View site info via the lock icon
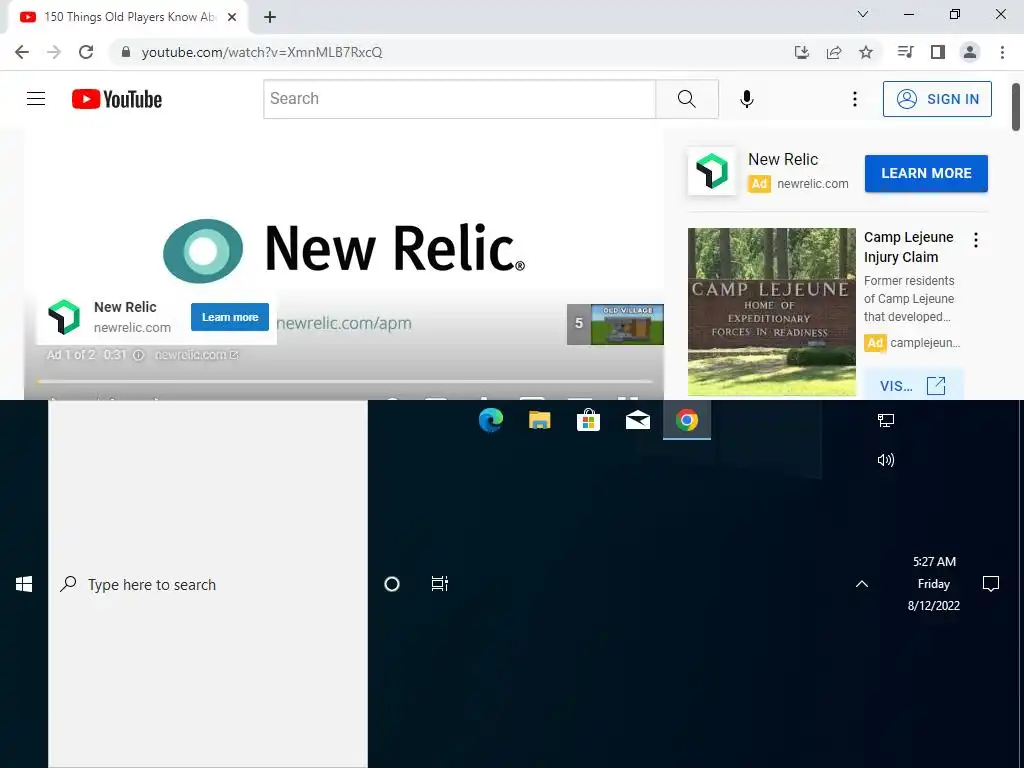1024x768 pixels. coord(126,52)
